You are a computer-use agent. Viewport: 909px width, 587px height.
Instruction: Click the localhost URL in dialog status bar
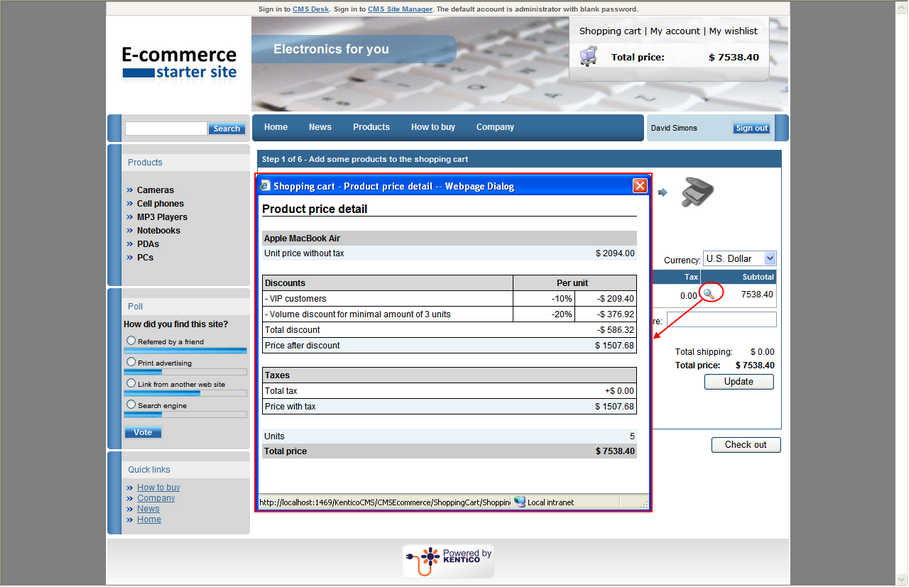pyautogui.click(x=385, y=502)
